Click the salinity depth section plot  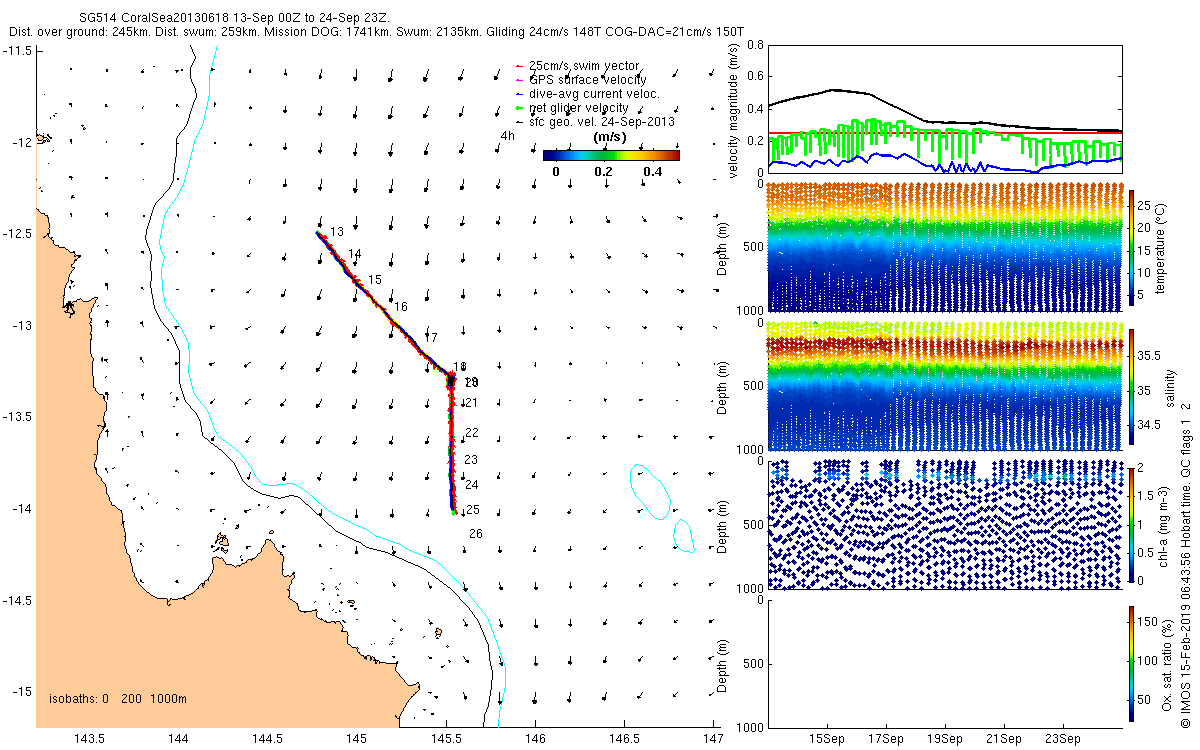click(944, 385)
